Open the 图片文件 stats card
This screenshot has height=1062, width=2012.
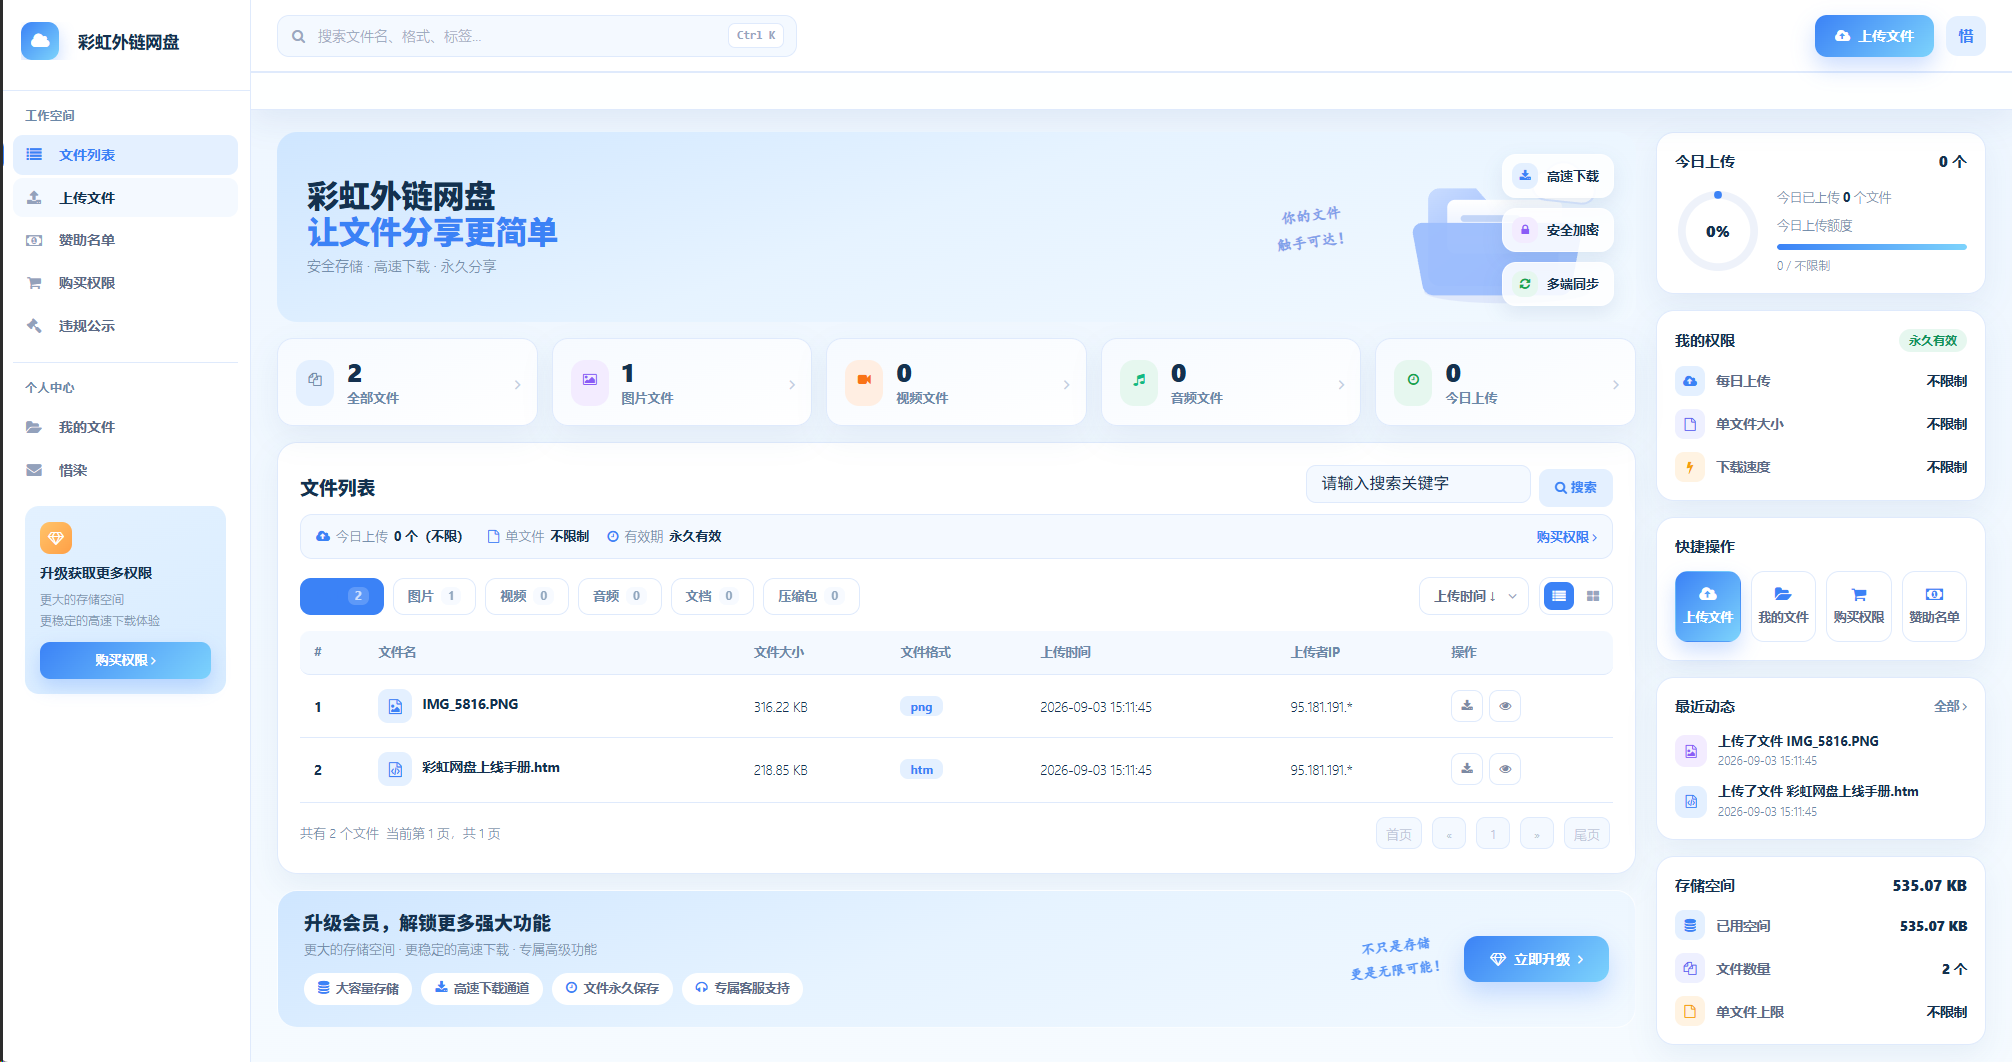(x=682, y=383)
